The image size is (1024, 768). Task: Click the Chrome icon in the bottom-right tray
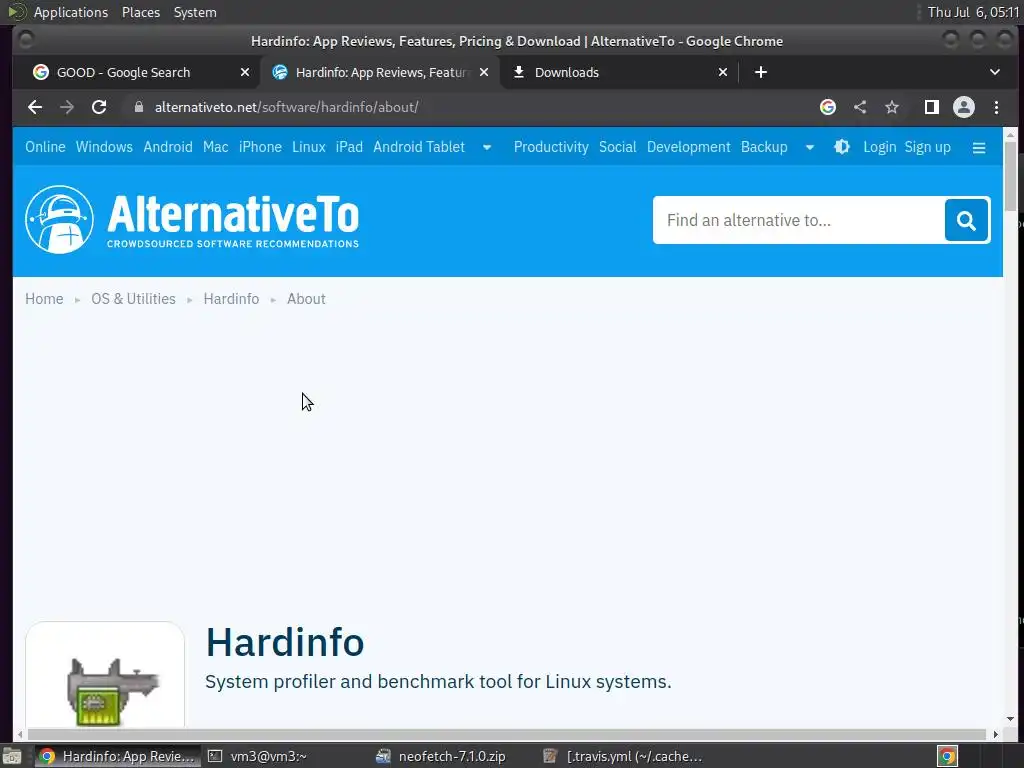(x=947, y=756)
